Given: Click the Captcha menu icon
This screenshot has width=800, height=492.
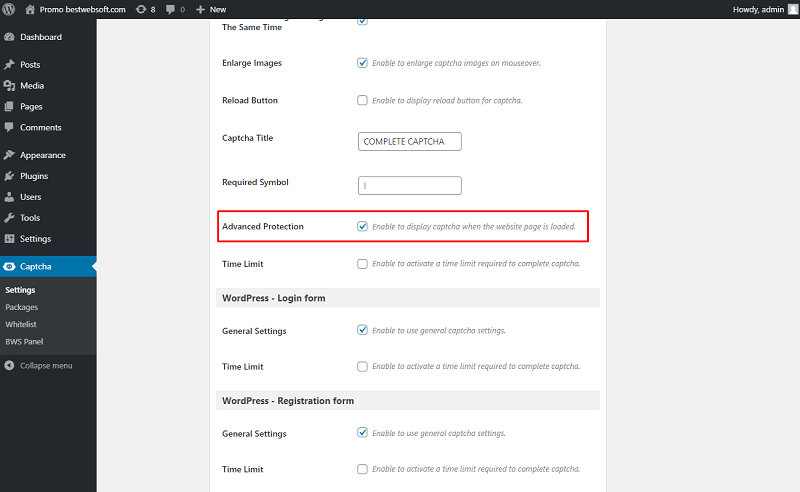Looking at the screenshot, I should (9, 266).
